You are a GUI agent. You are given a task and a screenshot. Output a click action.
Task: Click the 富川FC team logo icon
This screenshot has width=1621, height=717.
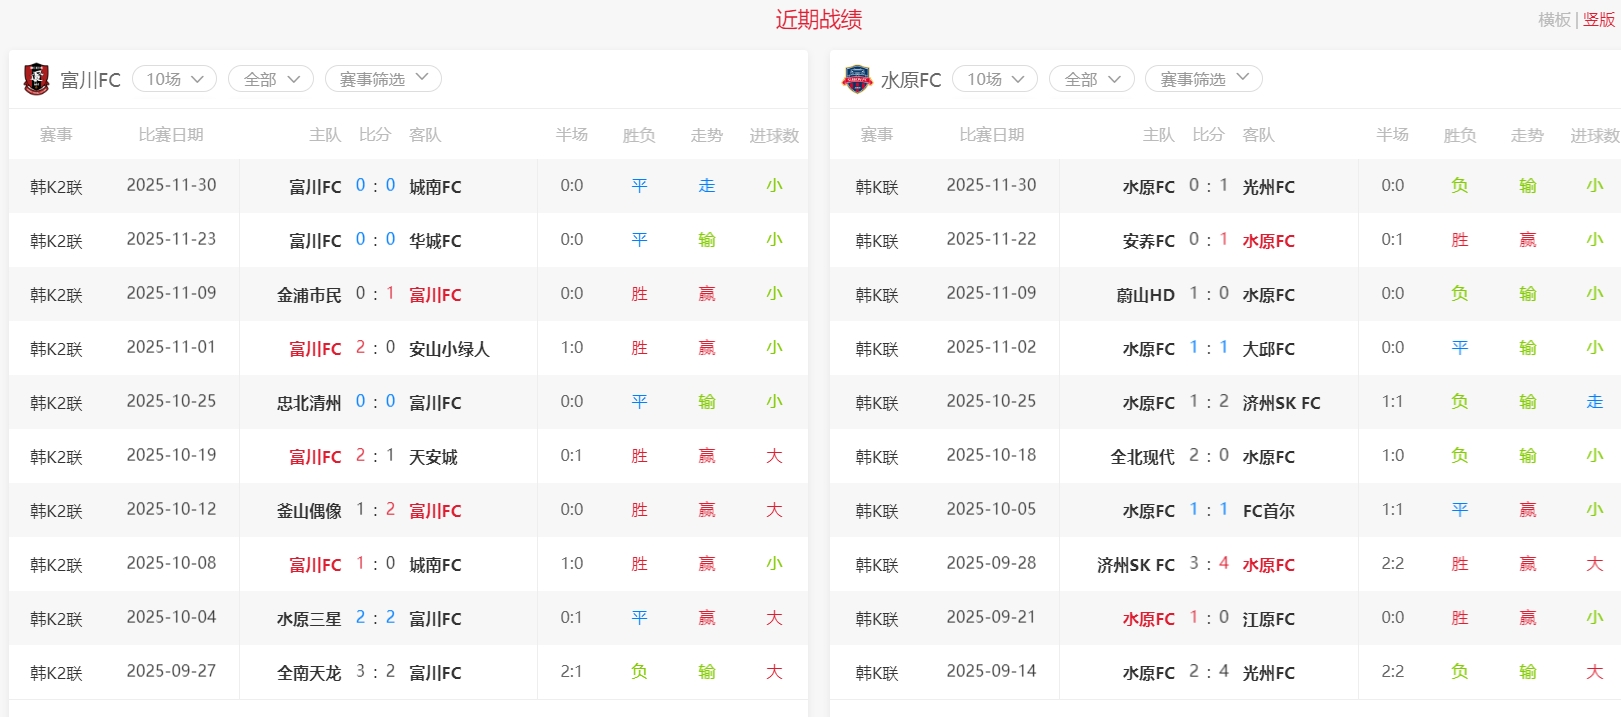pyautogui.click(x=36, y=79)
